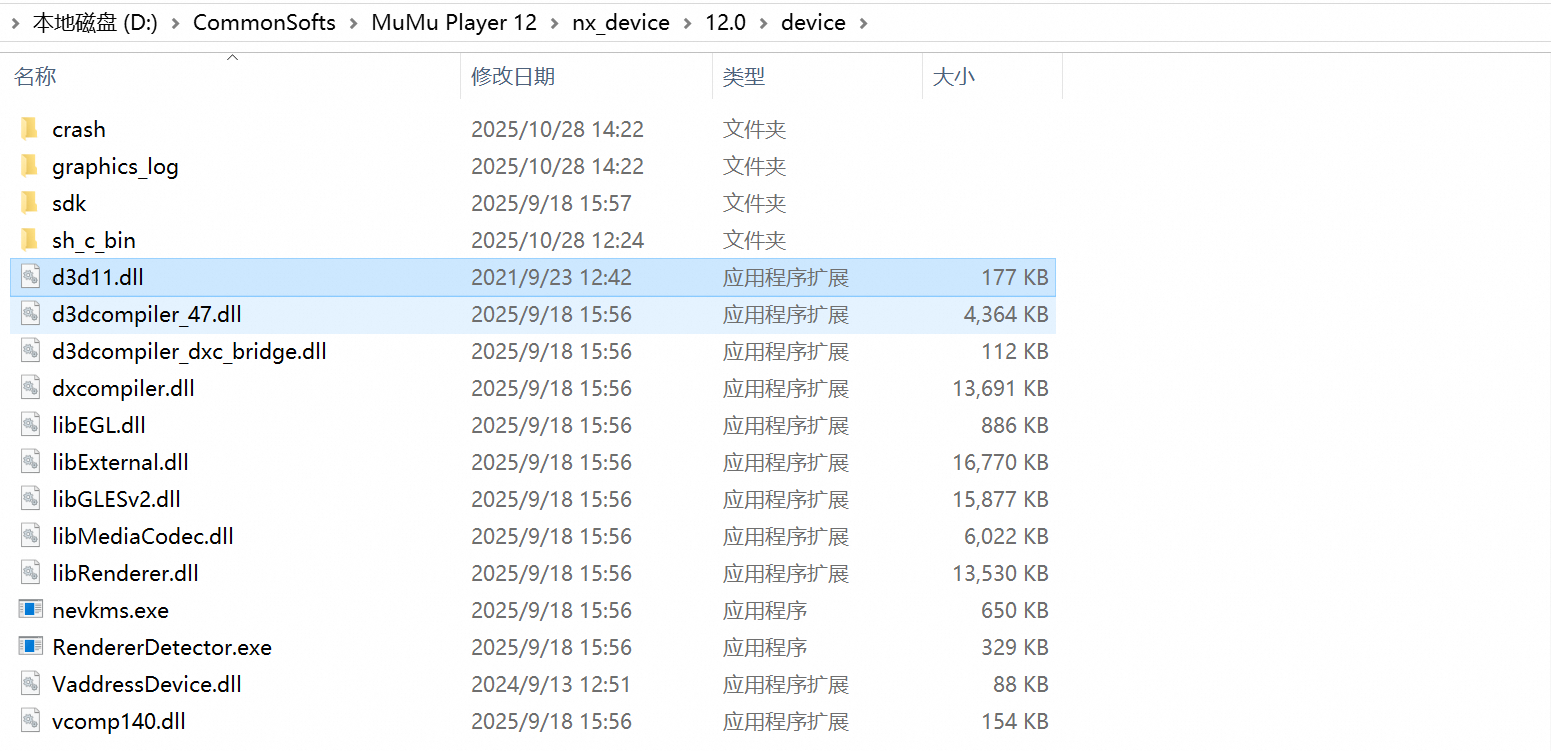Click the 4,364 KB size value
The width and height of the screenshot is (1551, 751).
point(1006,315)
